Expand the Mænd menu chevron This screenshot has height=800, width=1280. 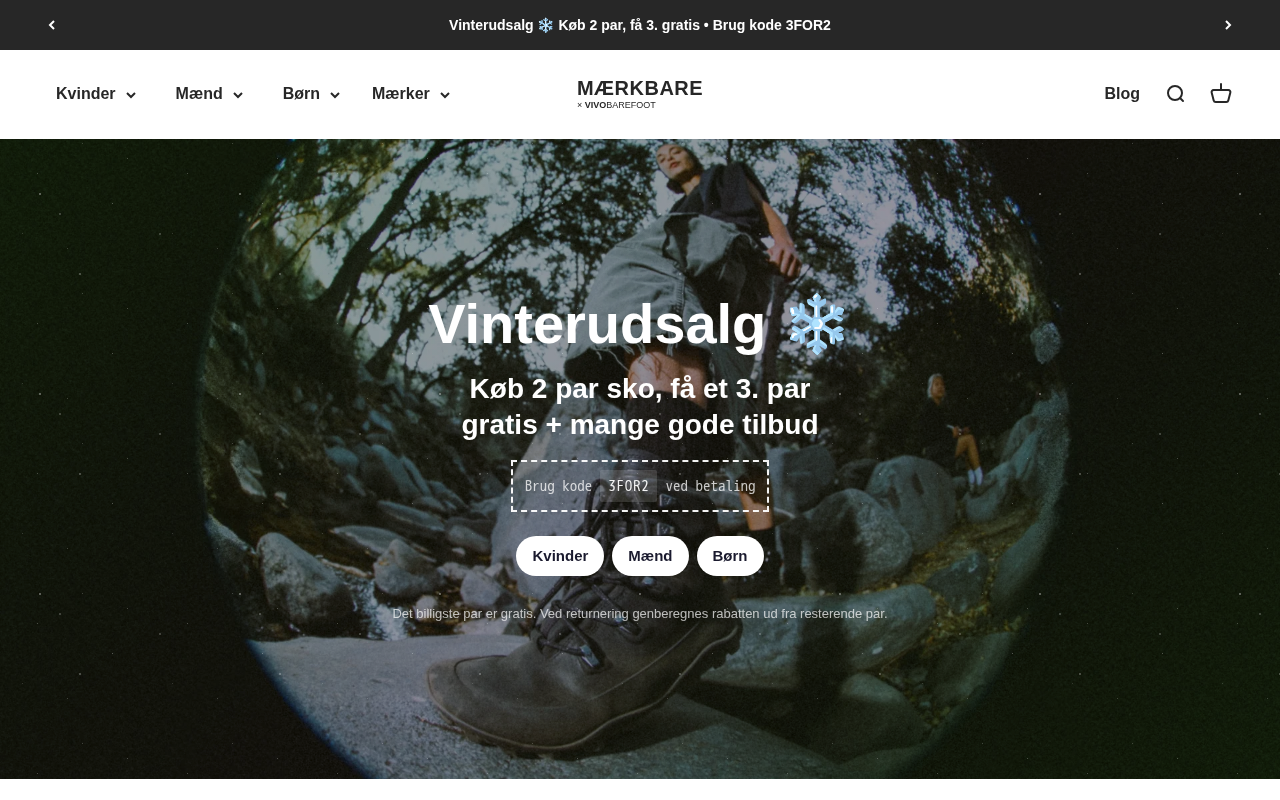tap(238, 95)
